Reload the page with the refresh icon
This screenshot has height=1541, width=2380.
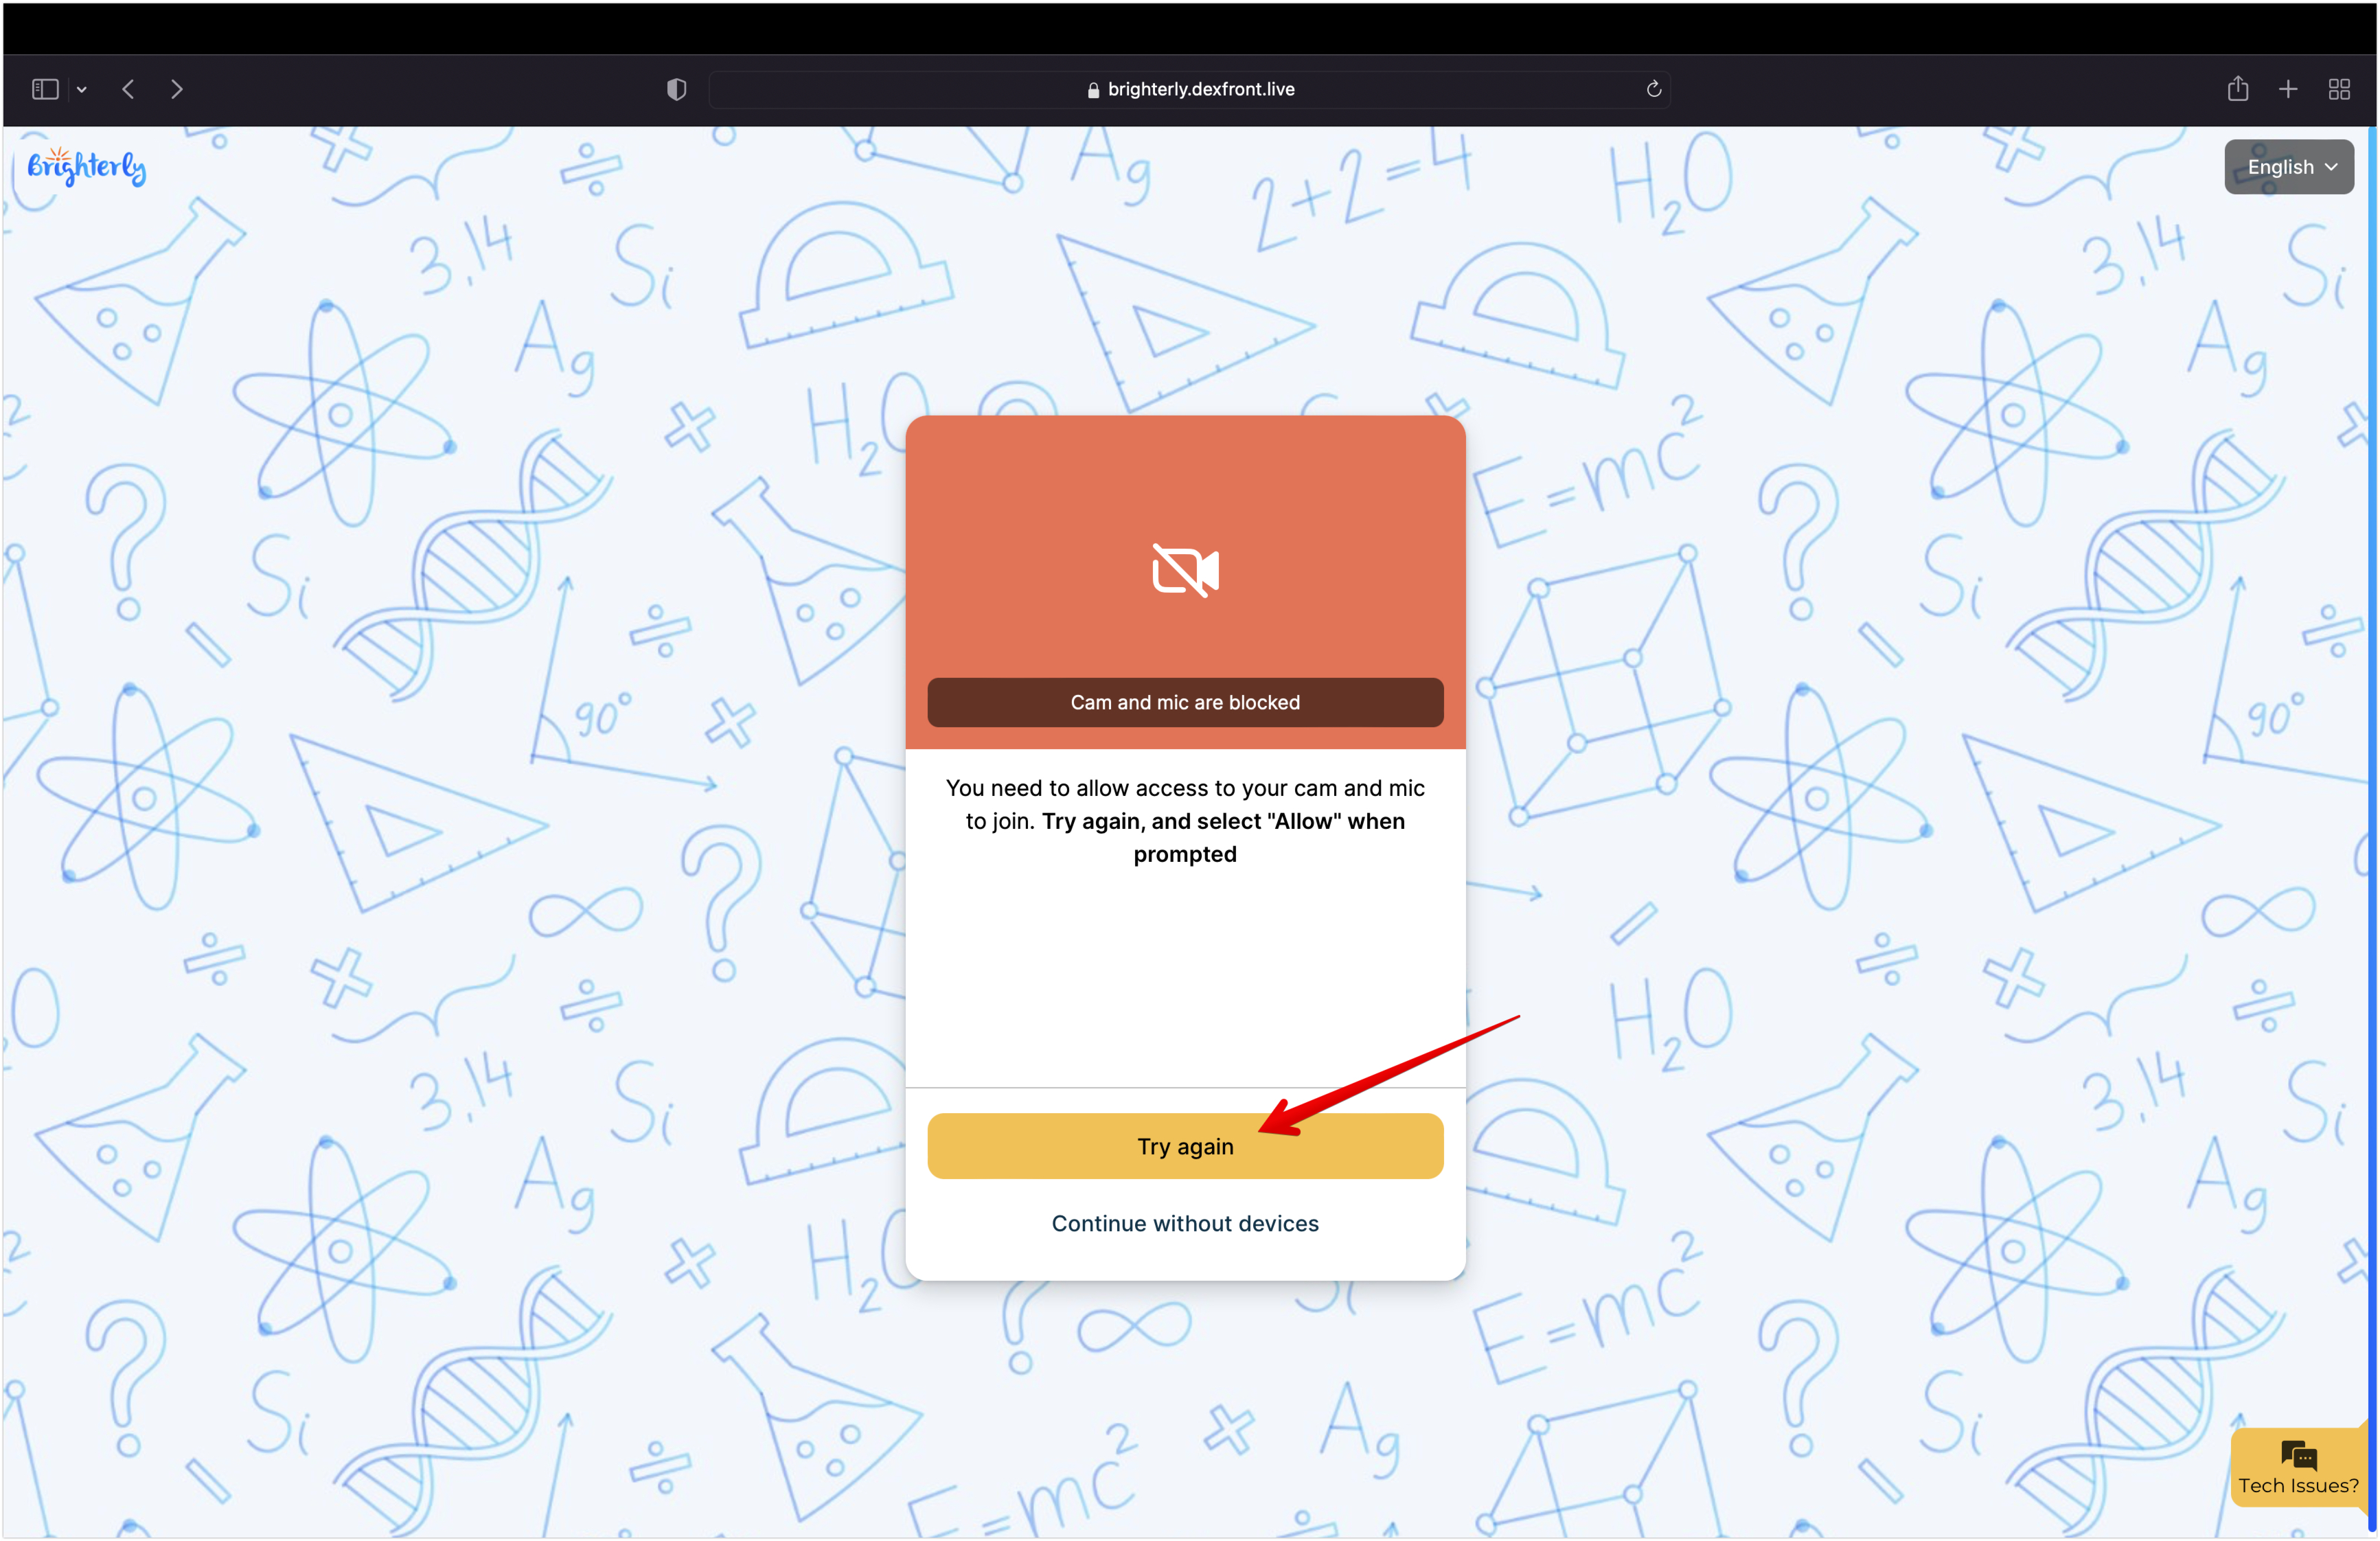[x=1653, y=89]
